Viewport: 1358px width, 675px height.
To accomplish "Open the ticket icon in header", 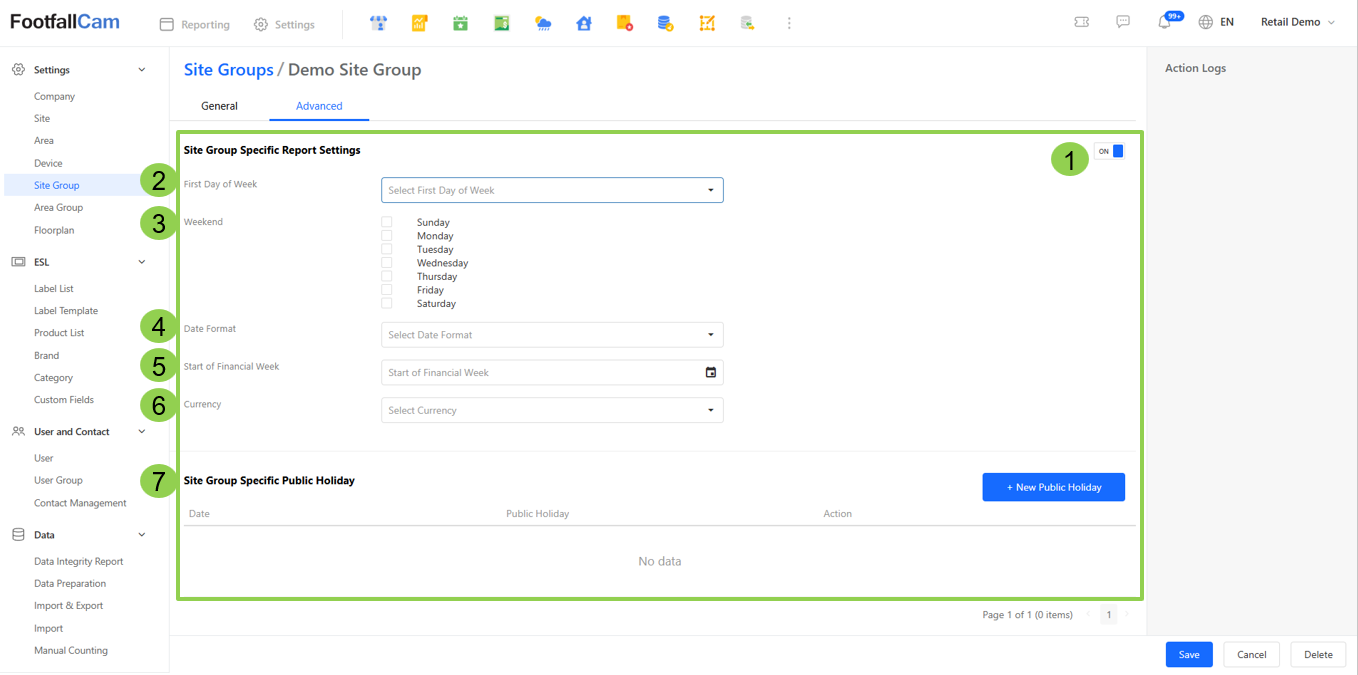I will coord(1081,22).
